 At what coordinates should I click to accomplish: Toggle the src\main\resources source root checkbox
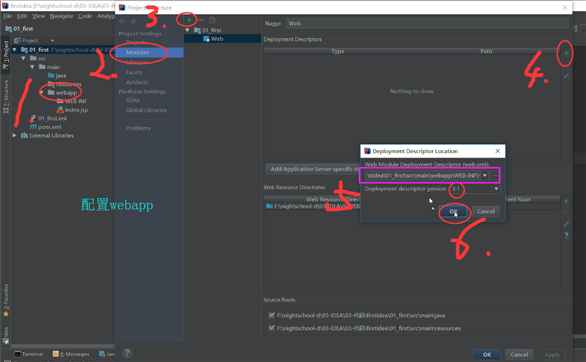pos(272,328)
